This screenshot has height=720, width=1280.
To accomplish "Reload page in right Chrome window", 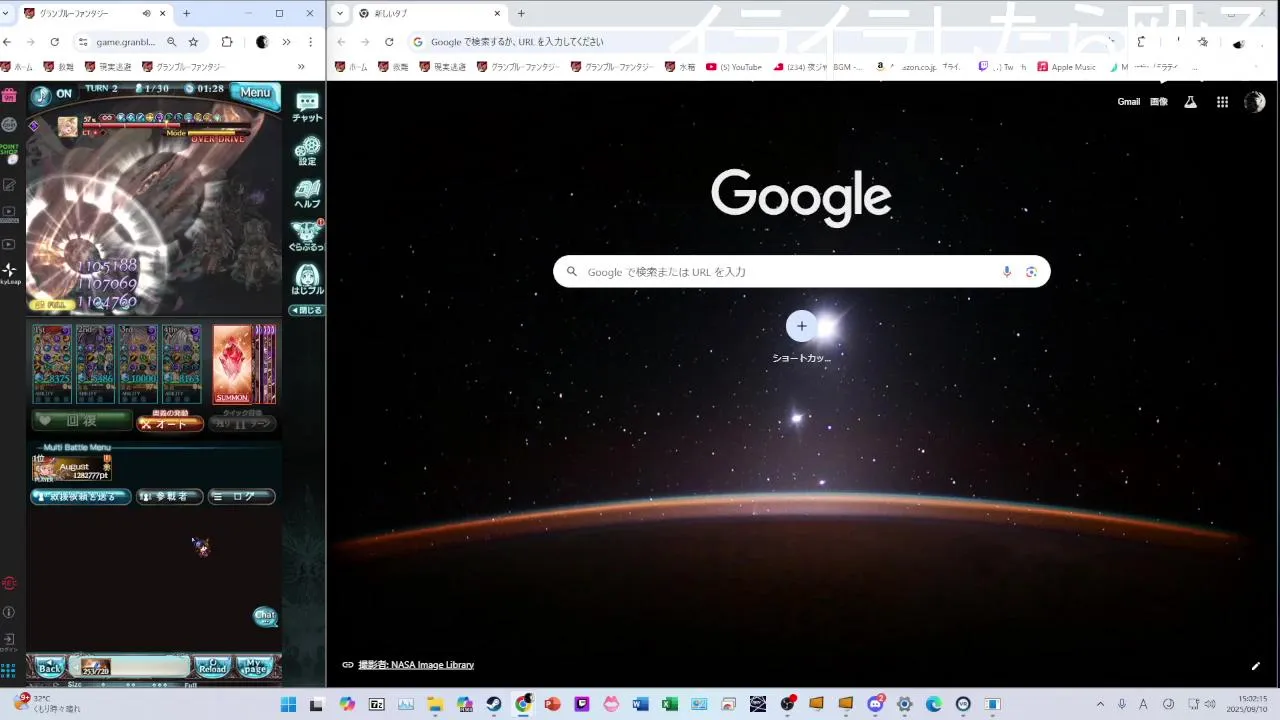I will tap(389, 42).
